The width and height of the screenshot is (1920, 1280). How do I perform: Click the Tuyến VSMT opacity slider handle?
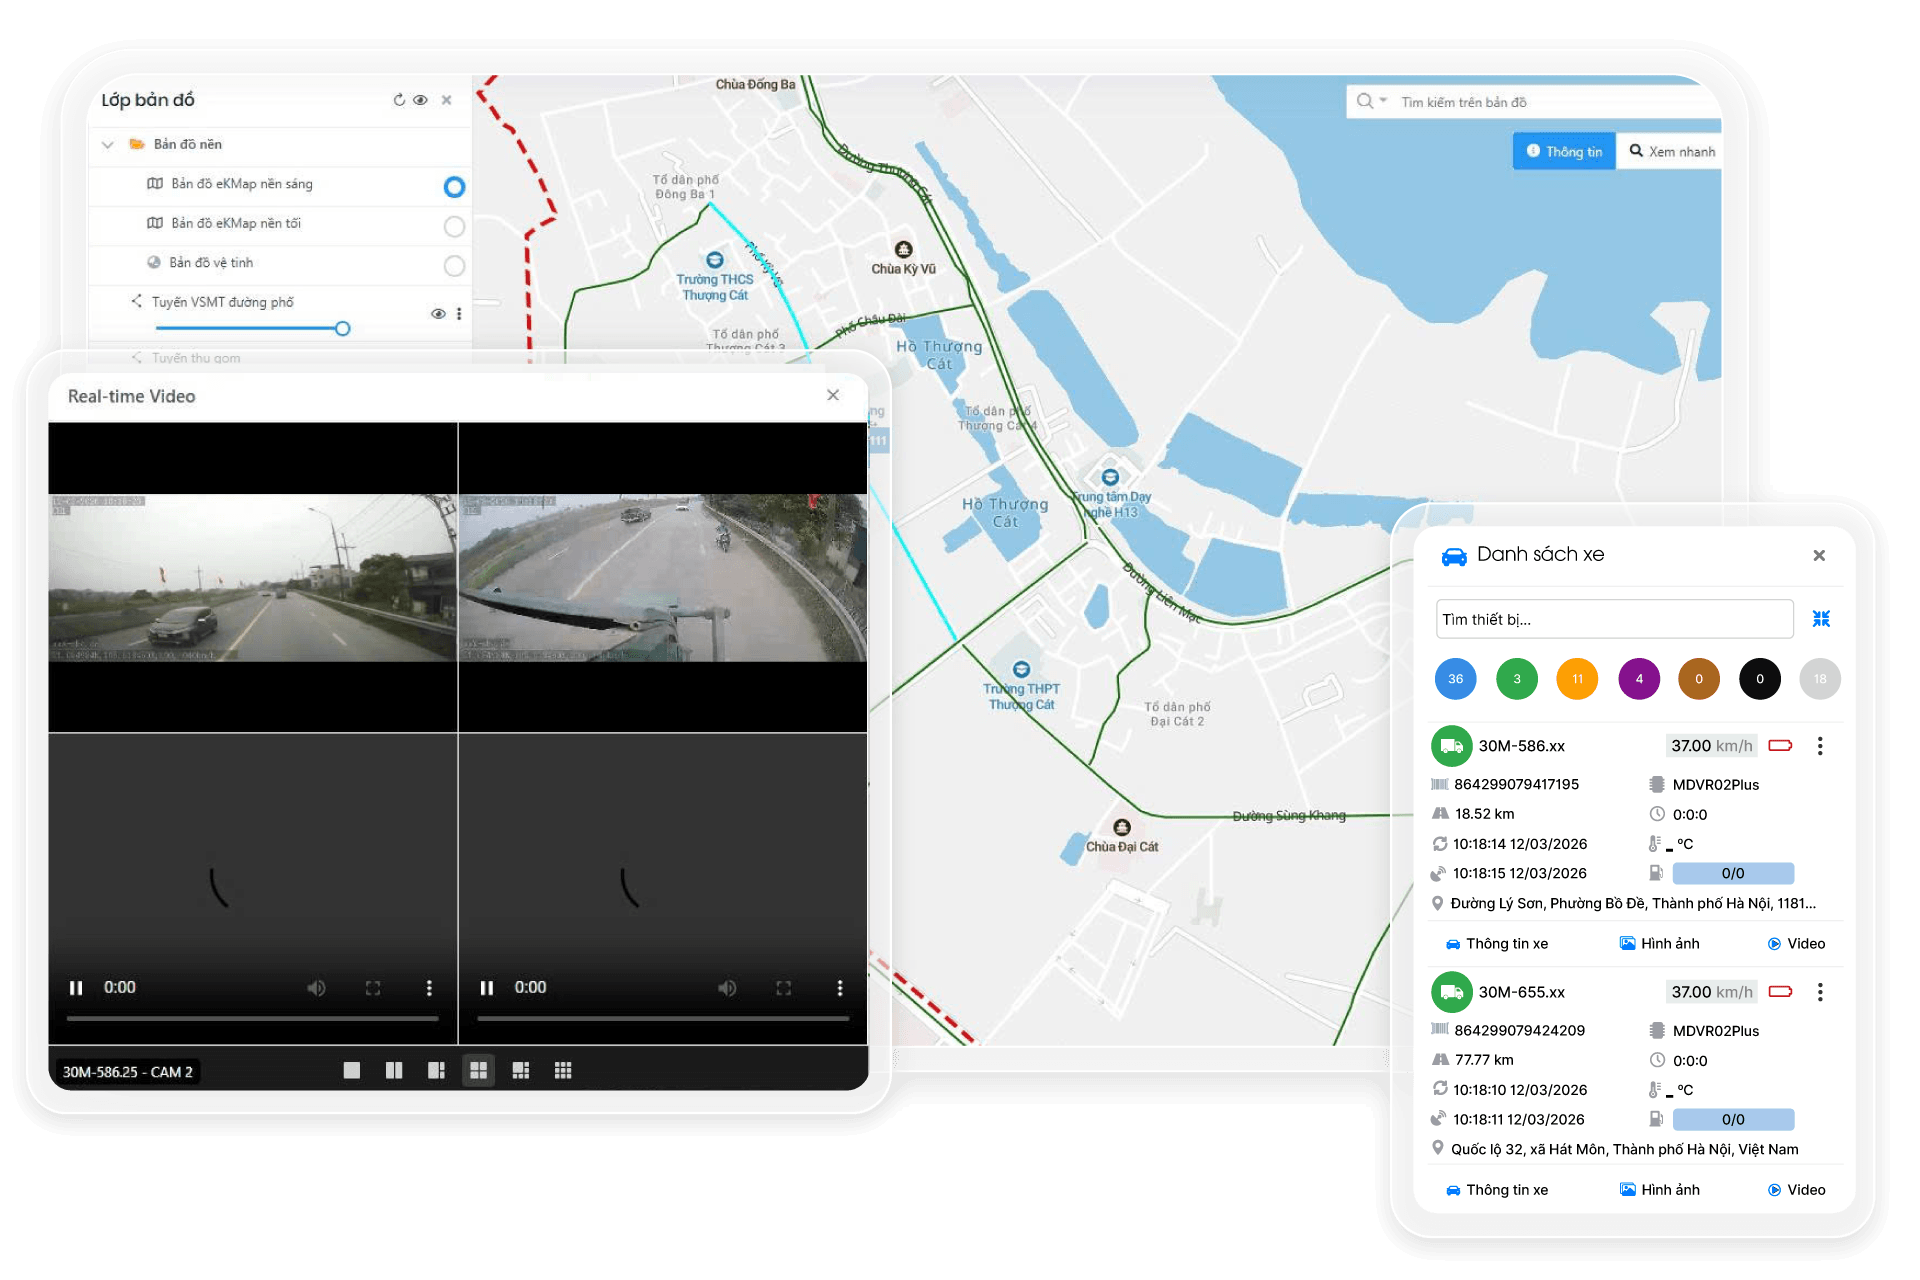(x=343, y=329)
